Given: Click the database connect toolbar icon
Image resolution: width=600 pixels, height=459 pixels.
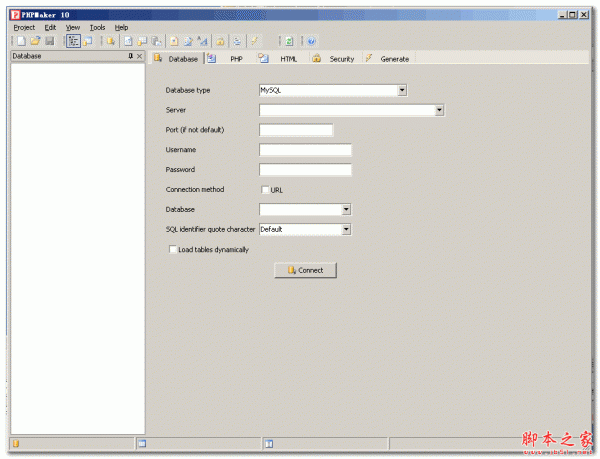Looking at the screenshot, I should [111, 41].
